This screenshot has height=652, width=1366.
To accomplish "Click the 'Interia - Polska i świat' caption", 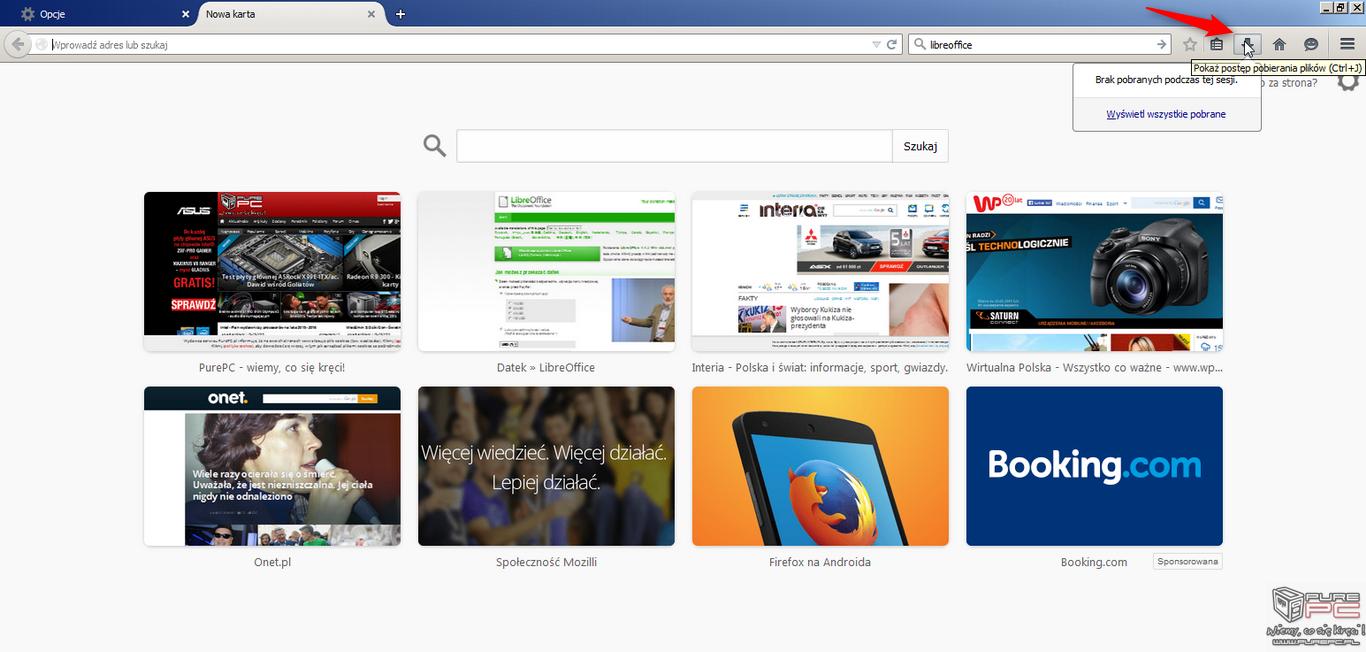I will point(820,367).
